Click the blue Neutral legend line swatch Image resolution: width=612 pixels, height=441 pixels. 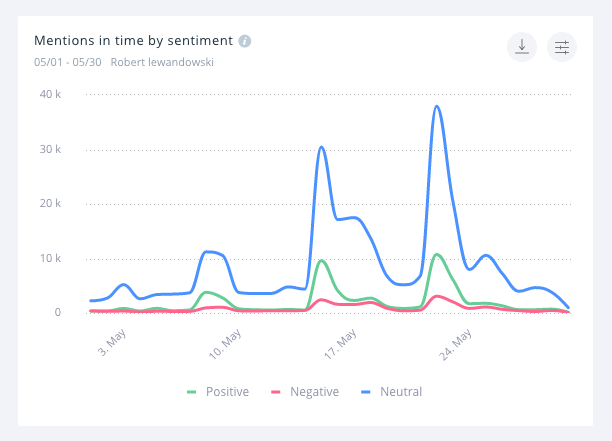365,392
